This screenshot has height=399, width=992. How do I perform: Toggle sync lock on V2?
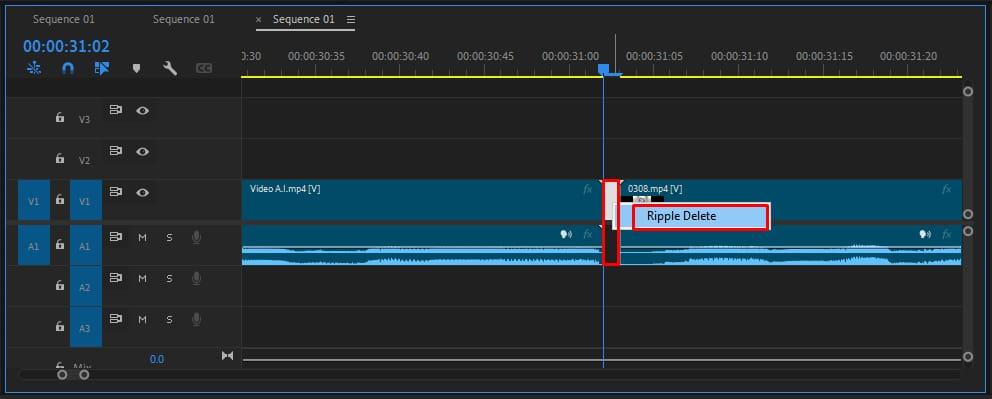116,151
